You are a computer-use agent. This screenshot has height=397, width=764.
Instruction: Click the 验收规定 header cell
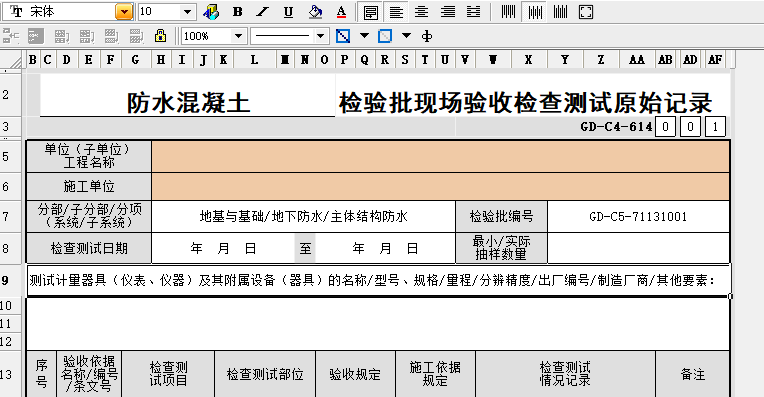tap(355, 374)
